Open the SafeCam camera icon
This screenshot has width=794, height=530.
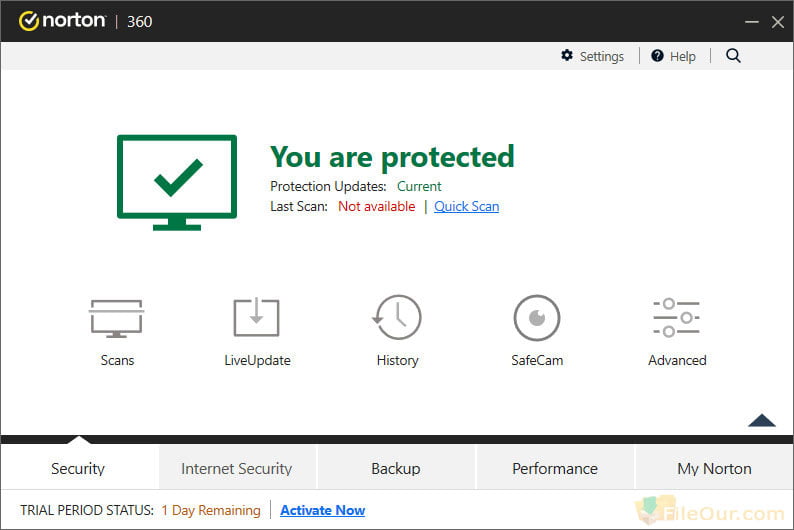click(x=537, y=318)
